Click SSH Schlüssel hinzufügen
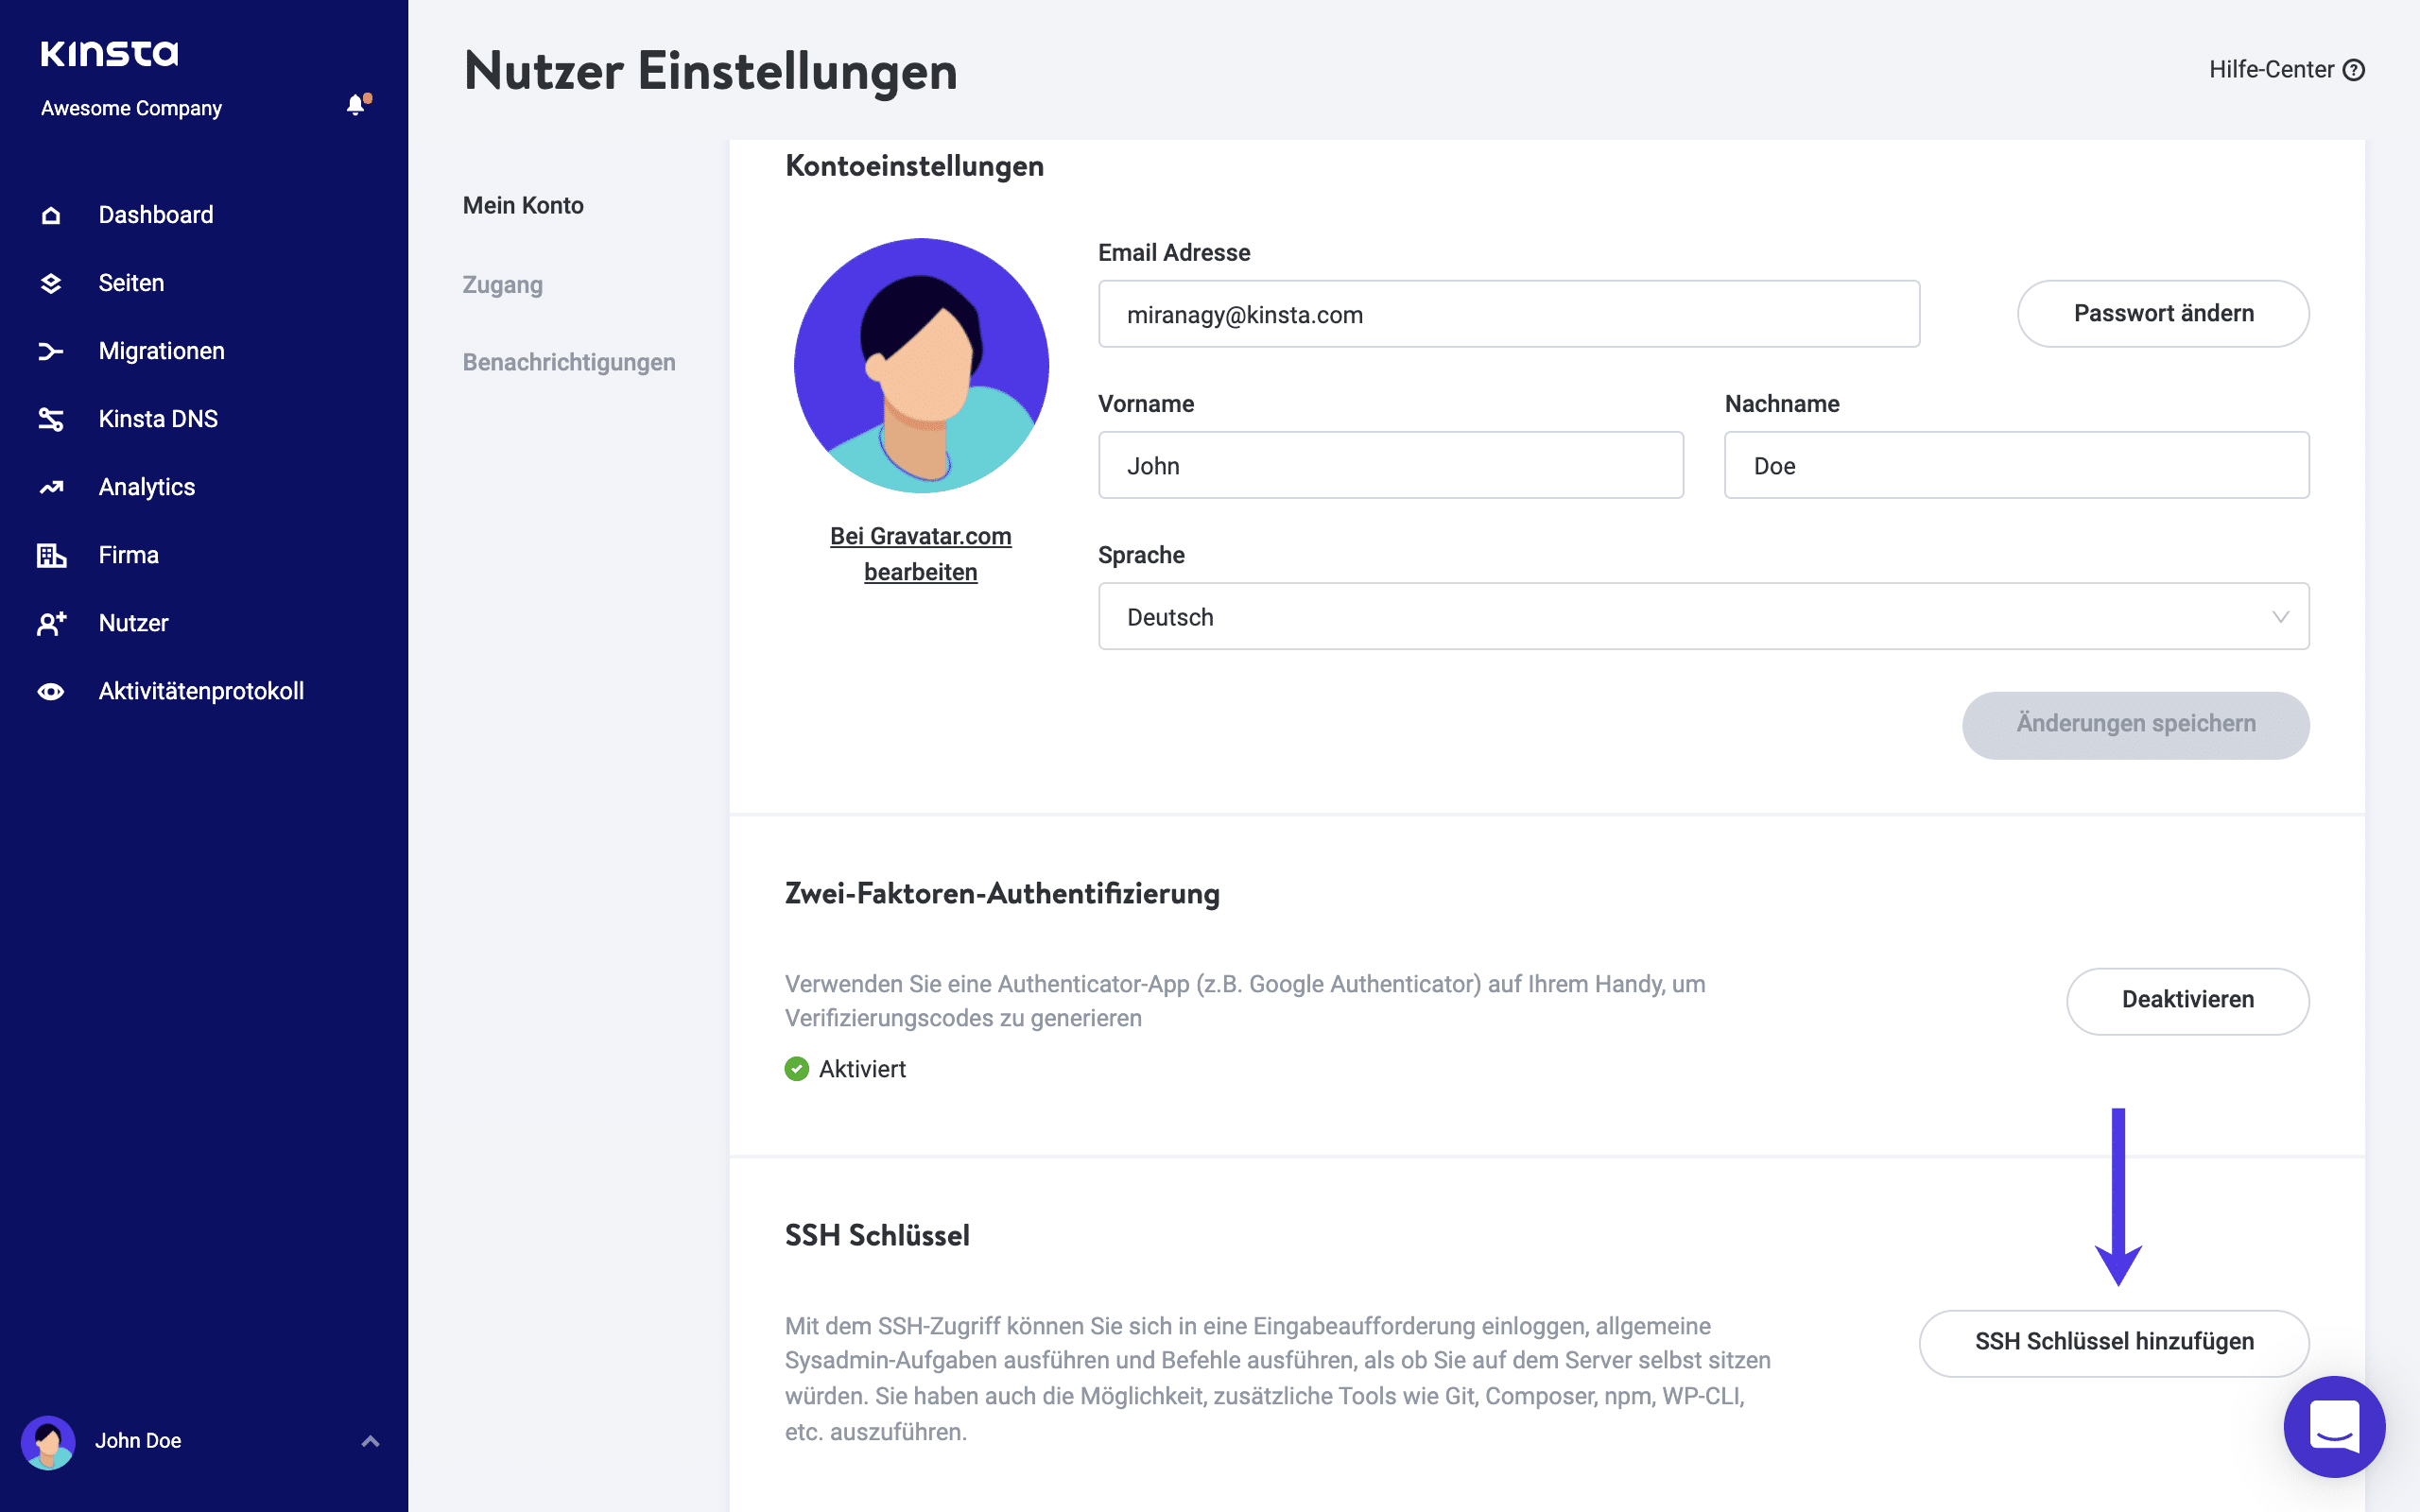 [2113, 1342]
